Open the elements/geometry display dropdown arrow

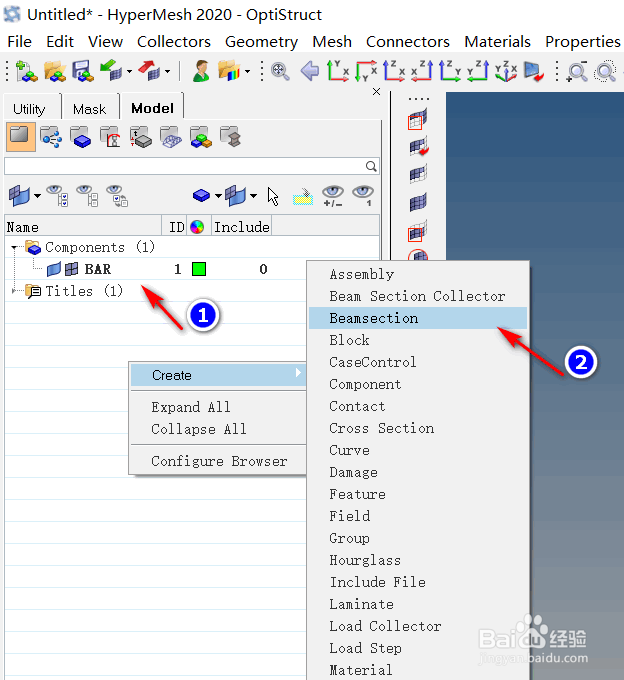253,196
